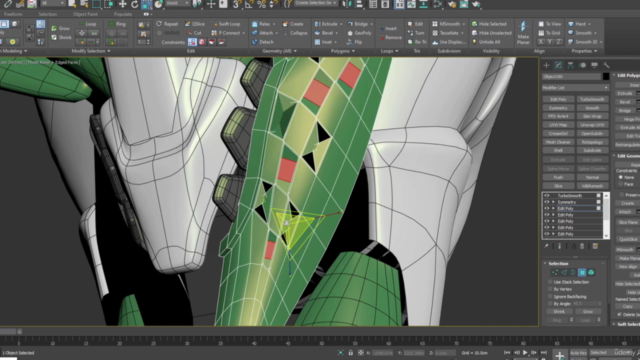Click the Play animation button
640x360 pixels.
click(x=525, y=353)
